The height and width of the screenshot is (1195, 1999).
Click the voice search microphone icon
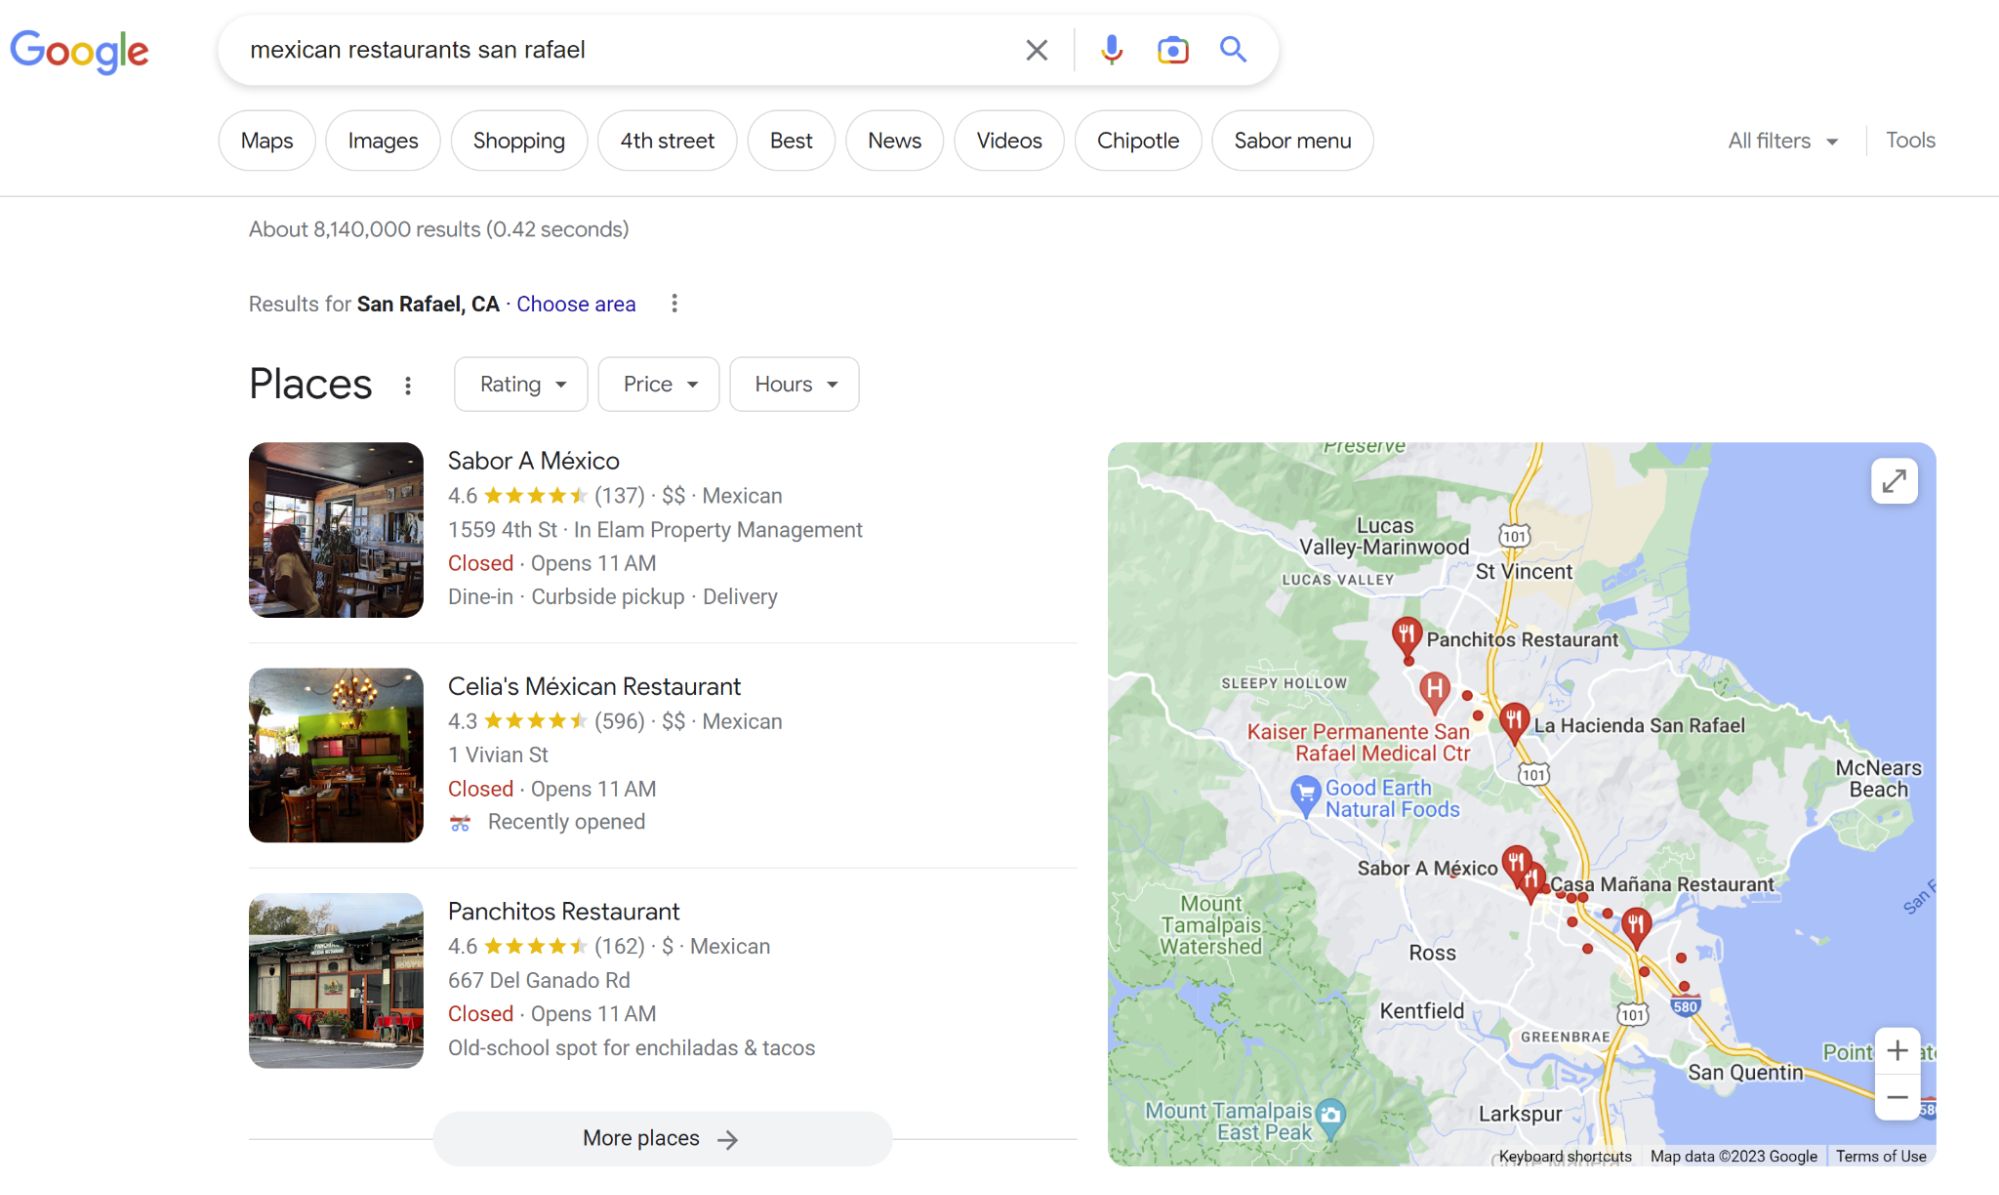1111,50
